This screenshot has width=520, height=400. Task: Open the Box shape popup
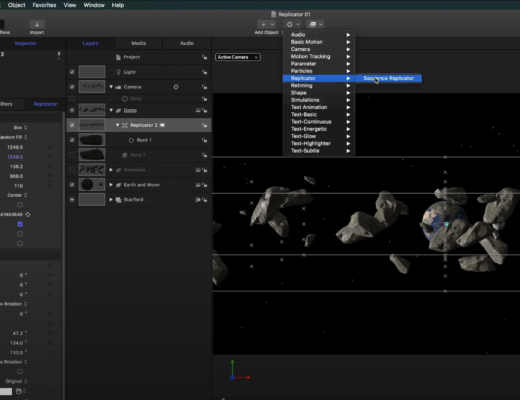point(20,128)
